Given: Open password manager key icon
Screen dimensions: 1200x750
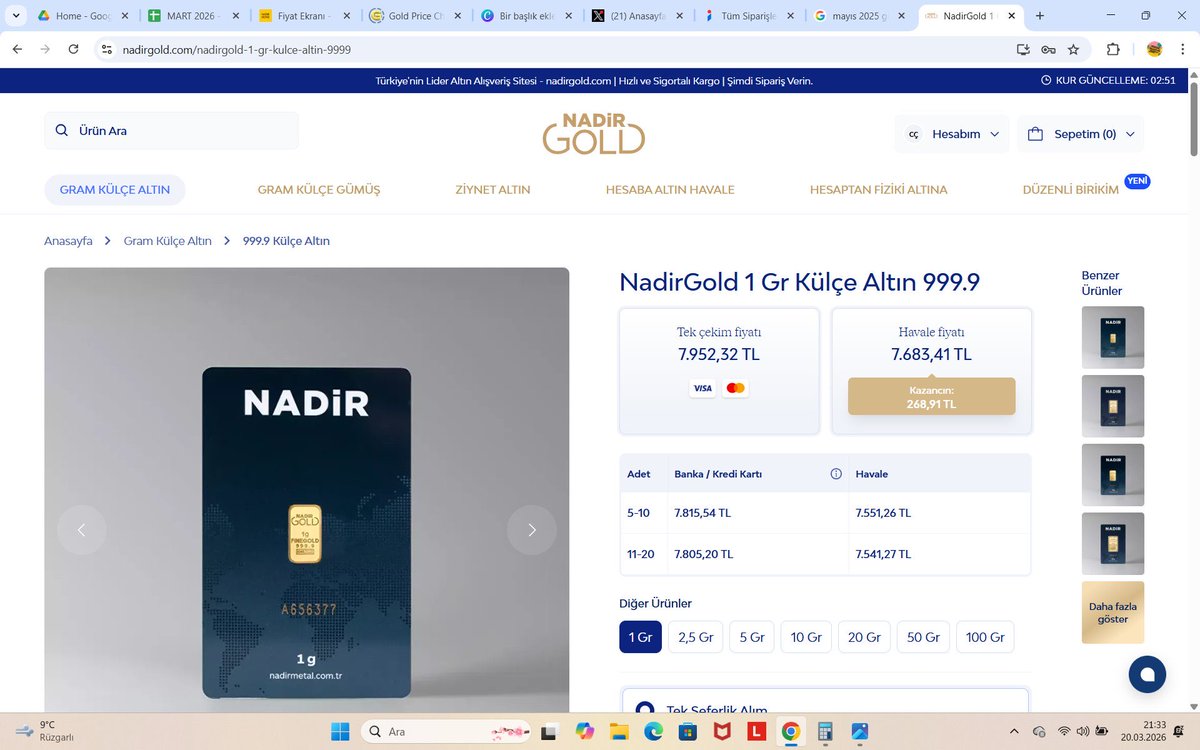Looking at the screenshot, I should [1048, 49].
